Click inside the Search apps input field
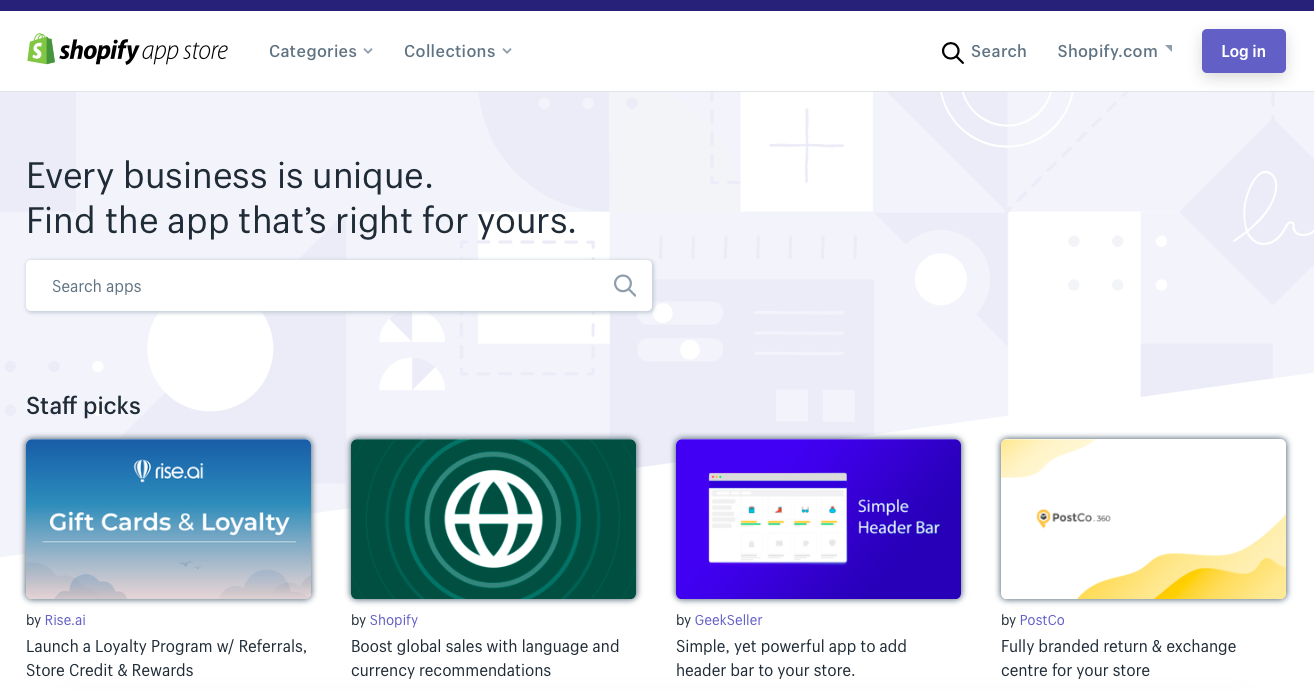Viewport: 1314px width, 689px height. coord(300,285)
